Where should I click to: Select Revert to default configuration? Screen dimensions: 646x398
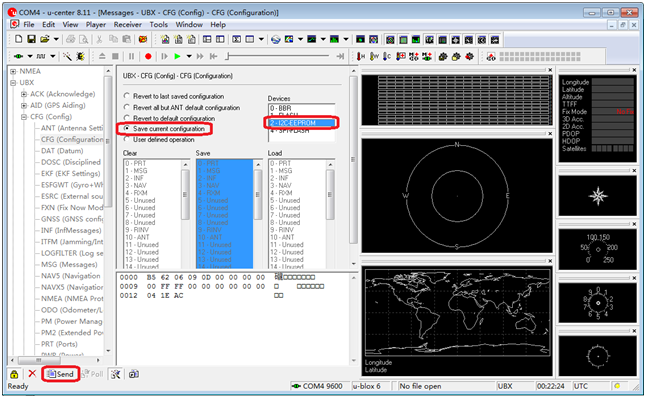170,118
